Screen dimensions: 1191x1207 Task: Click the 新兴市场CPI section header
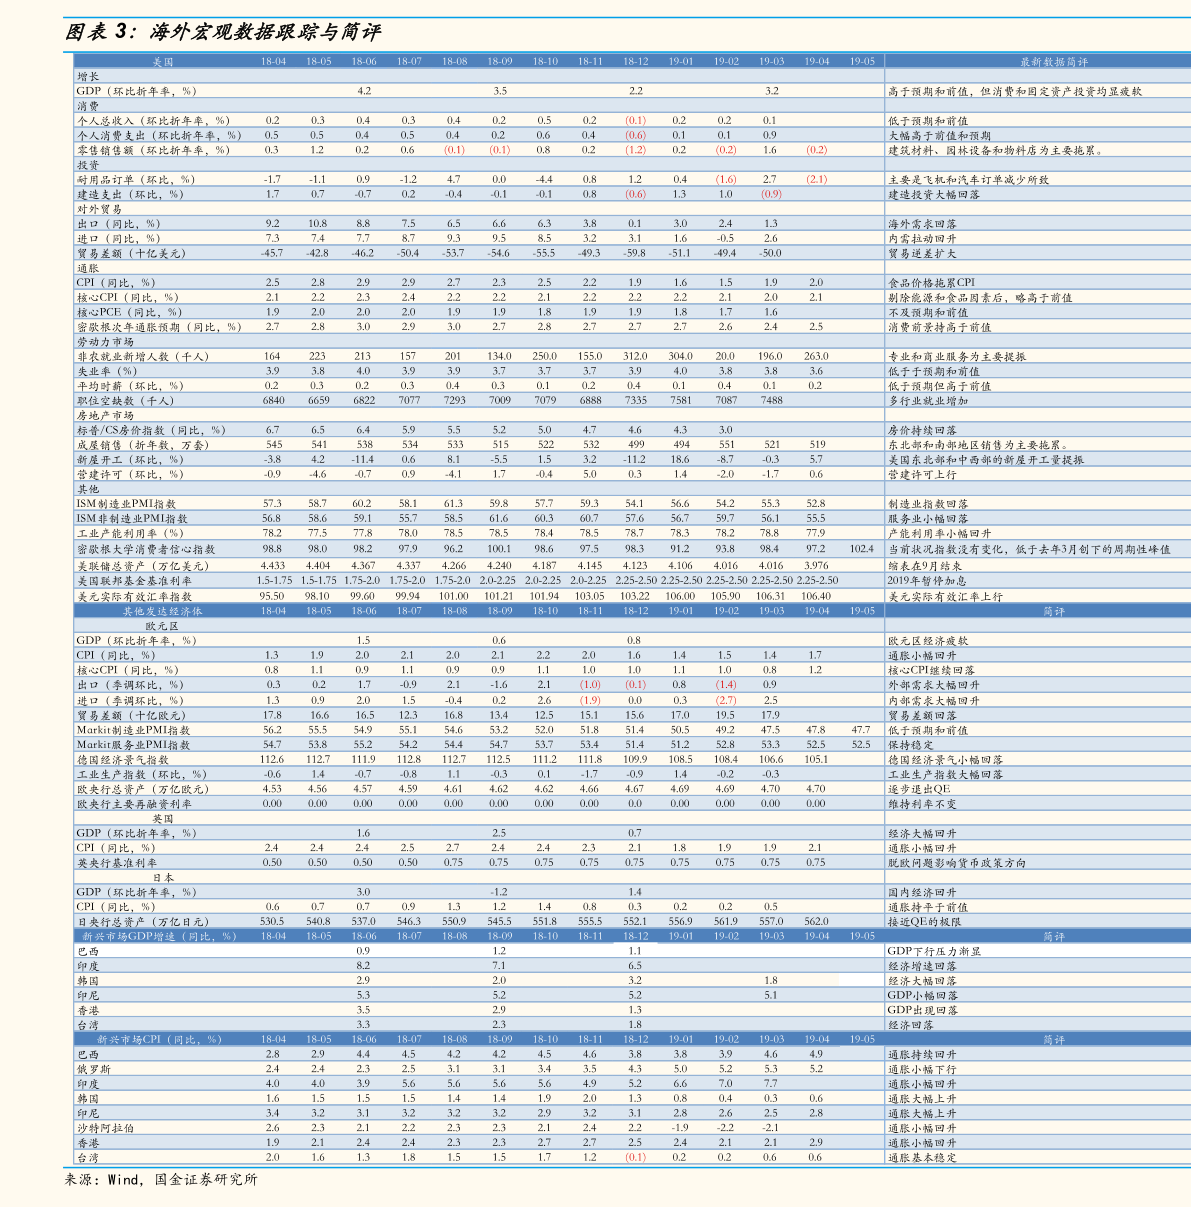[x=151, y=1040]
